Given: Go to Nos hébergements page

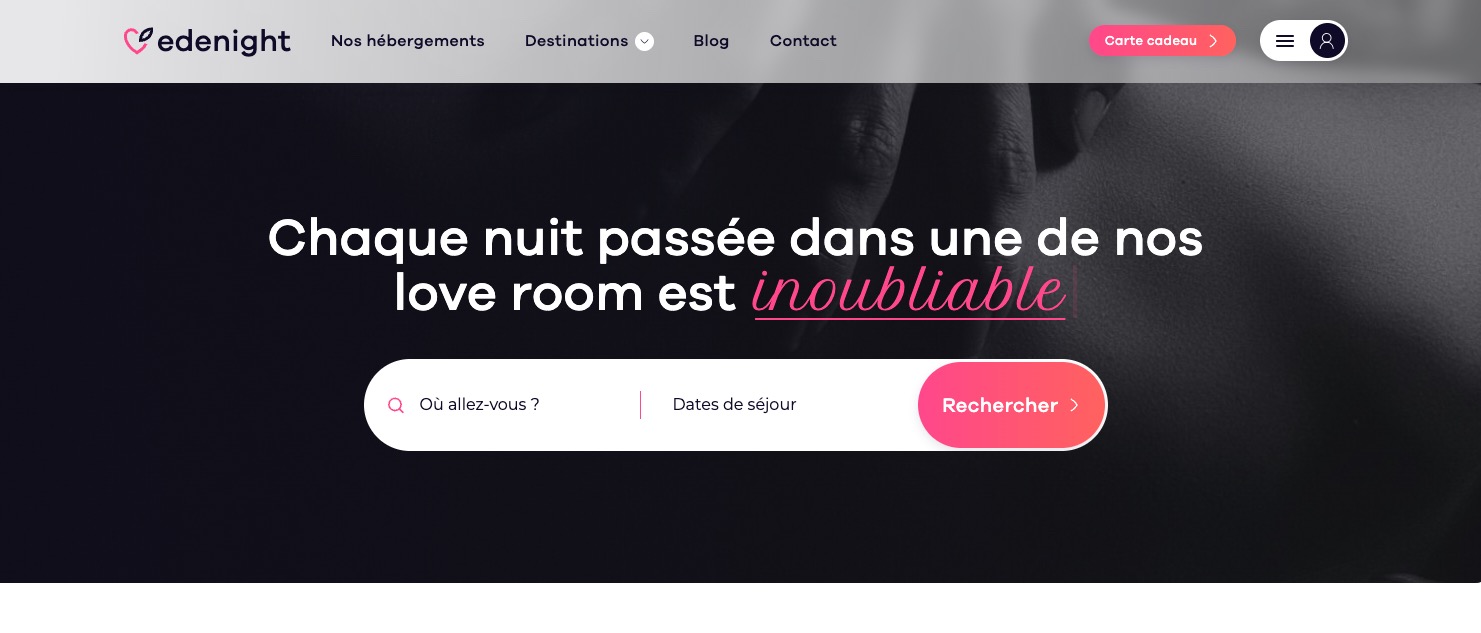Looking at the screenshot, I should 408,41.
